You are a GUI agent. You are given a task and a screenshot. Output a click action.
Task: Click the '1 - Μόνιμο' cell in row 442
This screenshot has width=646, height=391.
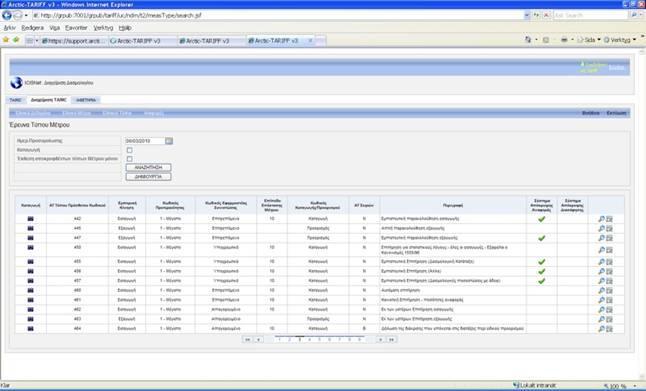(x=170, y=219)
